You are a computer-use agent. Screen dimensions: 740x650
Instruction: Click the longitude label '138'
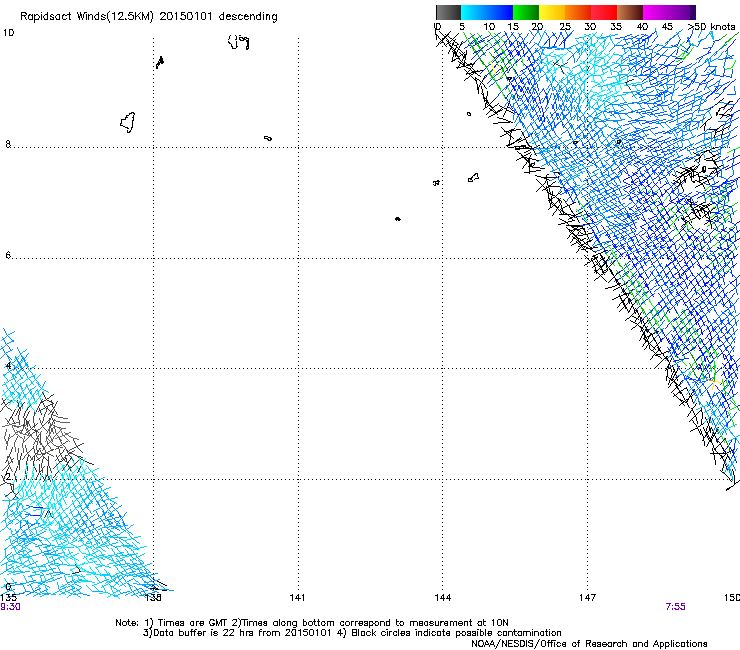coord(153,598)
